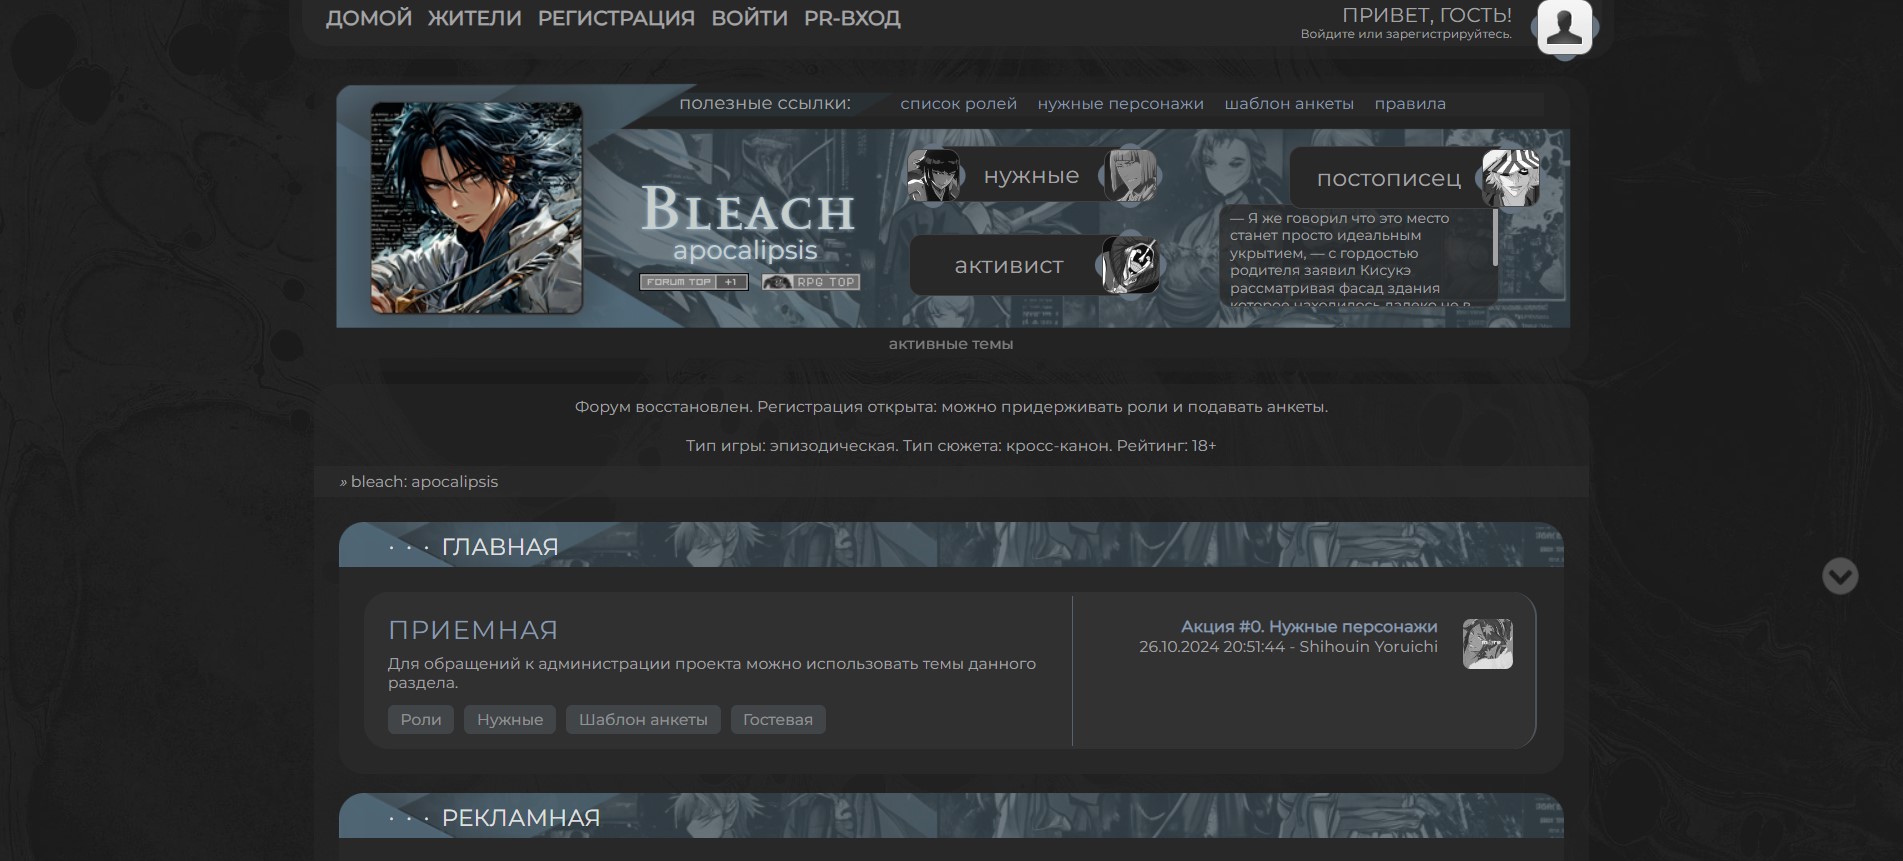Click left avatar in нужные block

point(933,176)
